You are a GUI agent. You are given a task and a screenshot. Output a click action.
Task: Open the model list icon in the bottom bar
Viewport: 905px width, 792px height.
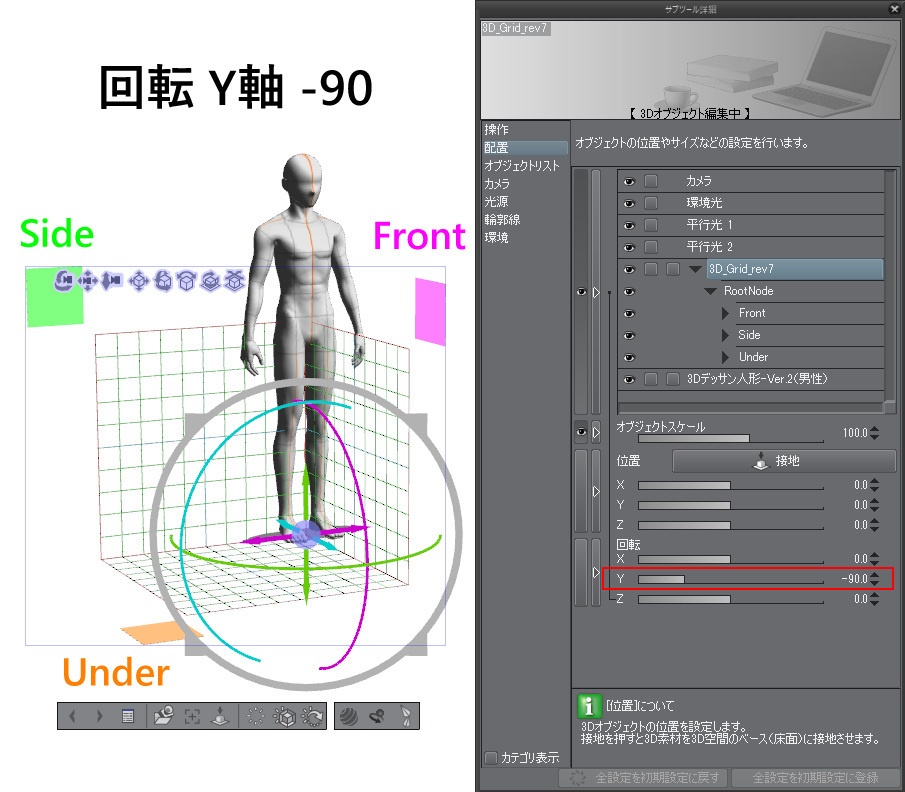(128, 715)
